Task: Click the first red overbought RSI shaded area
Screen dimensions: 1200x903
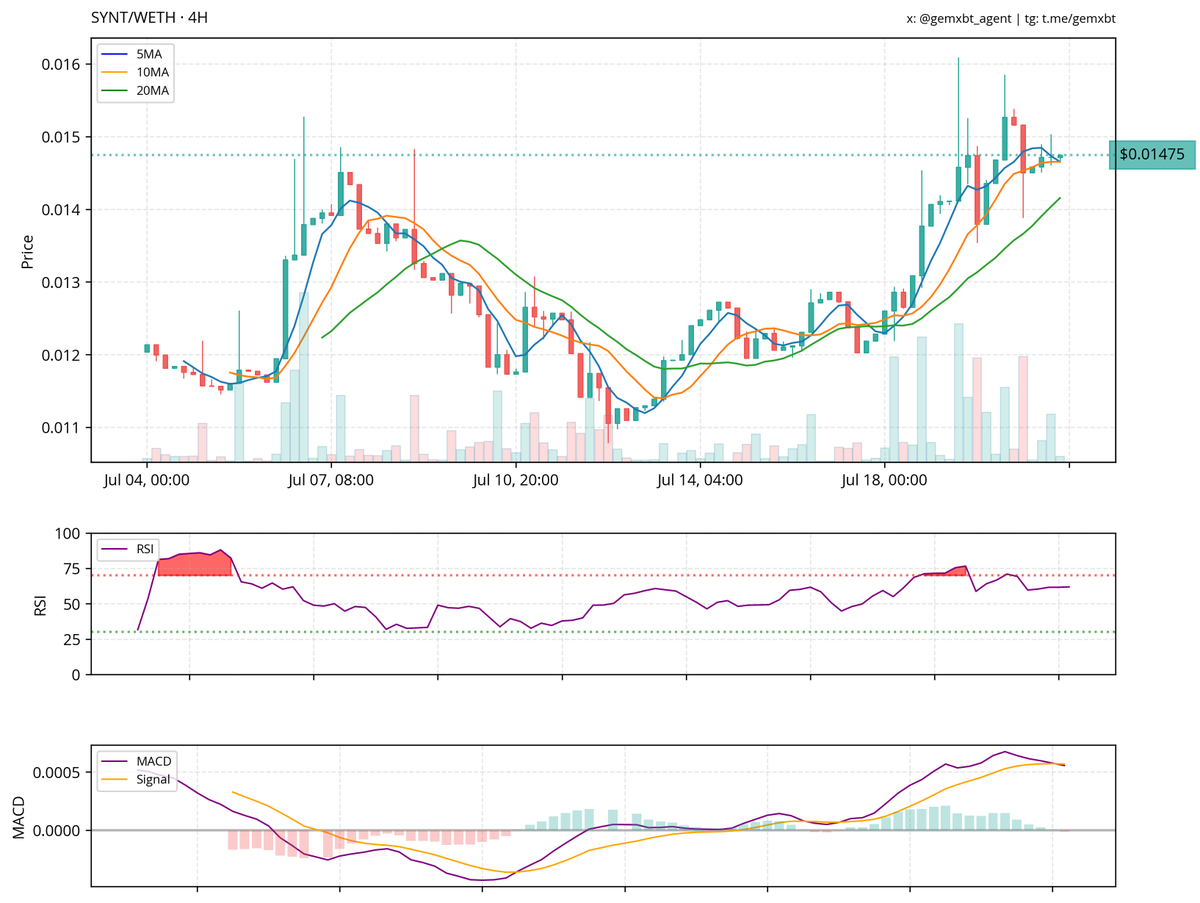Action: (195, 565)
